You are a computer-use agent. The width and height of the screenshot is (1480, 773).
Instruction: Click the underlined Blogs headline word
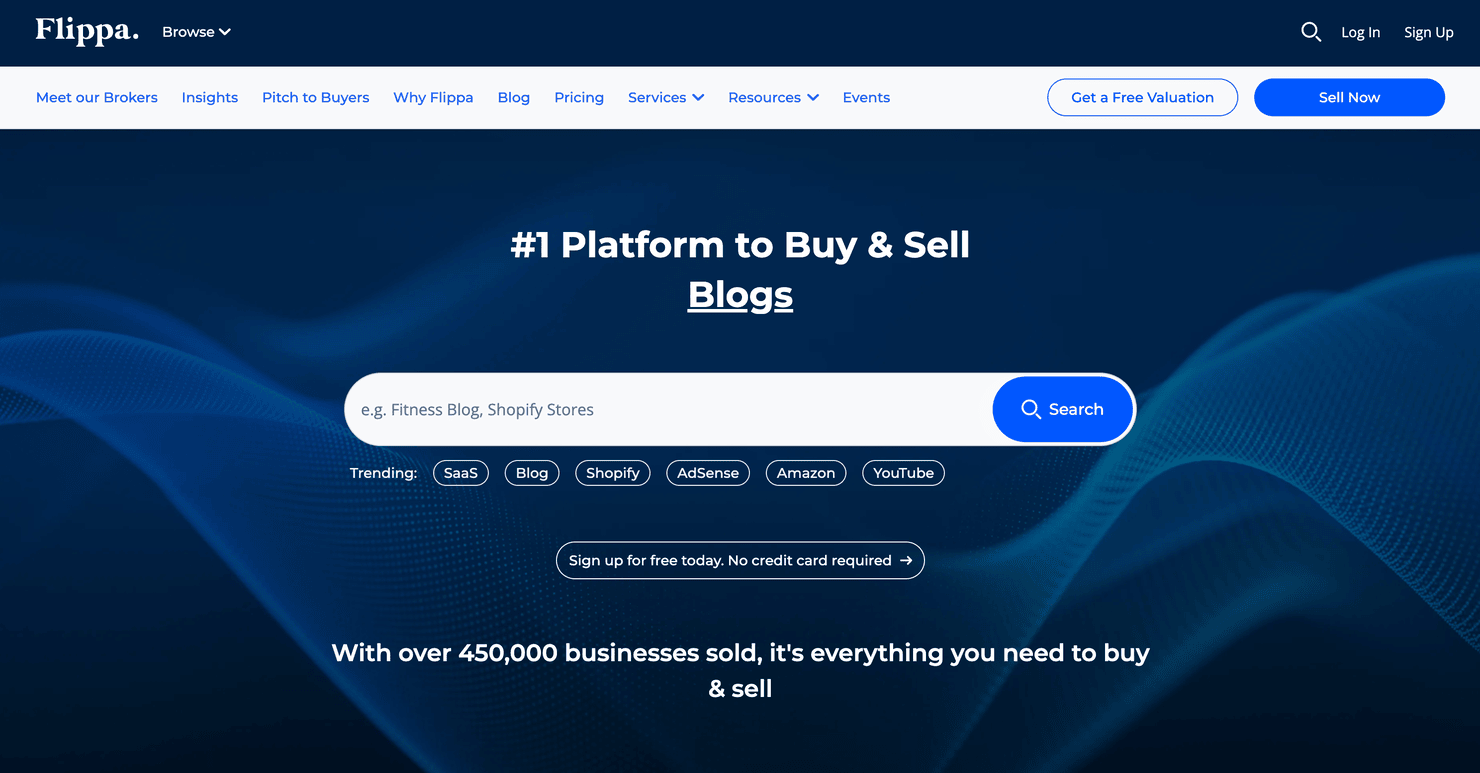[740, 295]
